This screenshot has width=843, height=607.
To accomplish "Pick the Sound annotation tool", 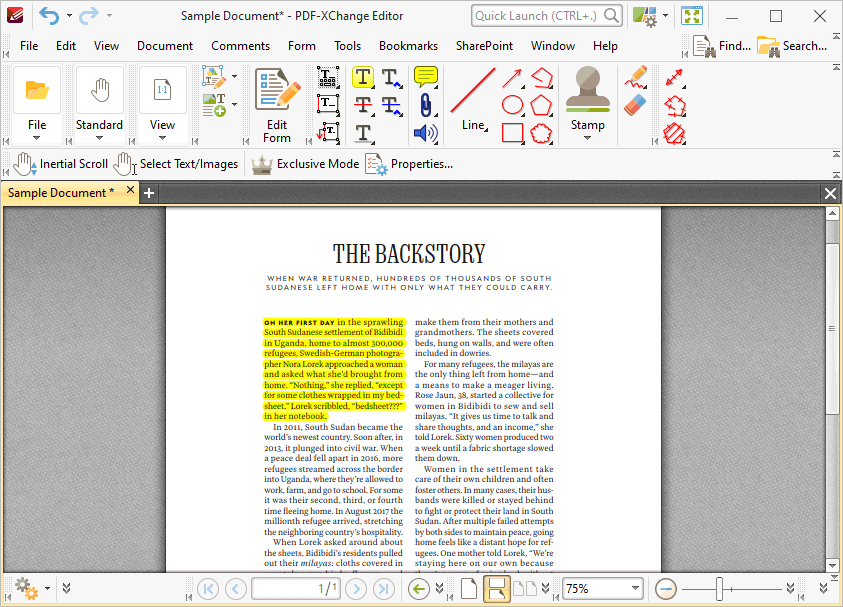I will 426,133.
